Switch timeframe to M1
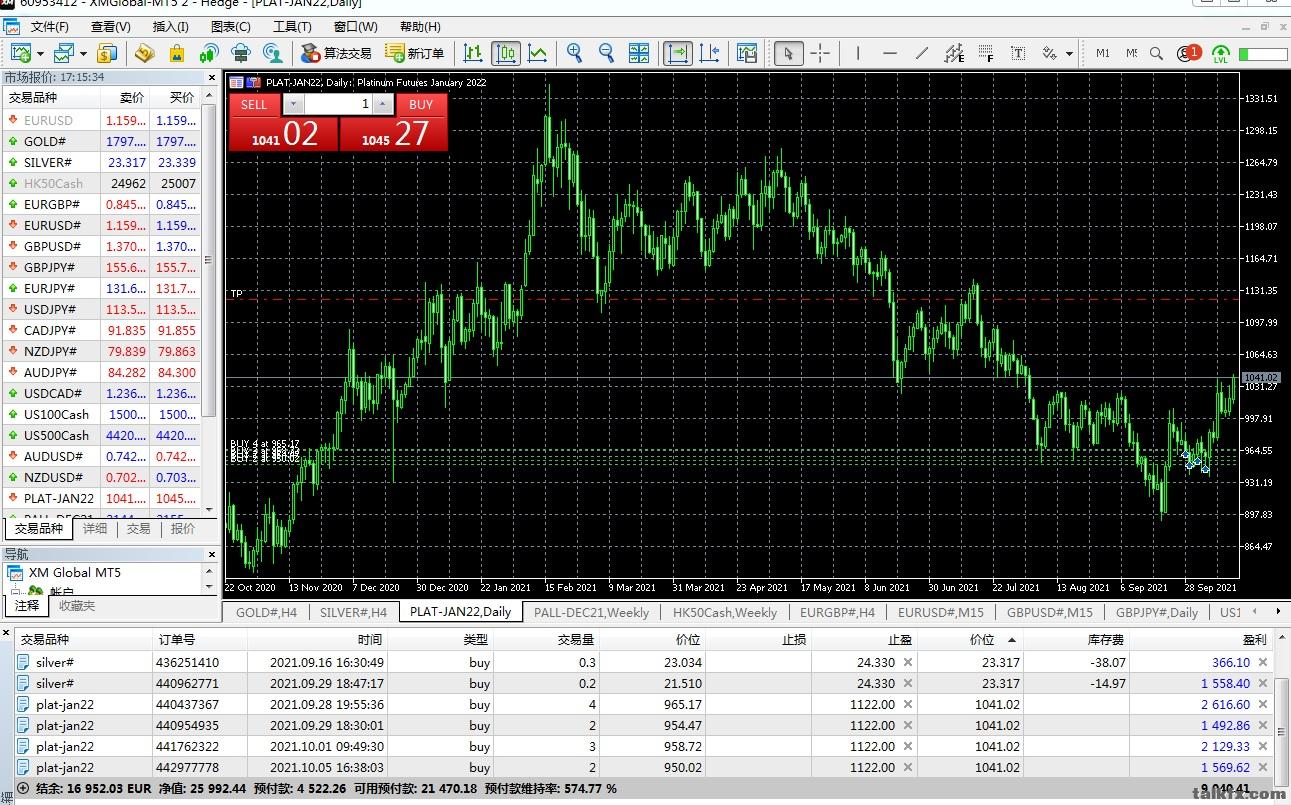 pyautogui.click(x=1103, y=53)
